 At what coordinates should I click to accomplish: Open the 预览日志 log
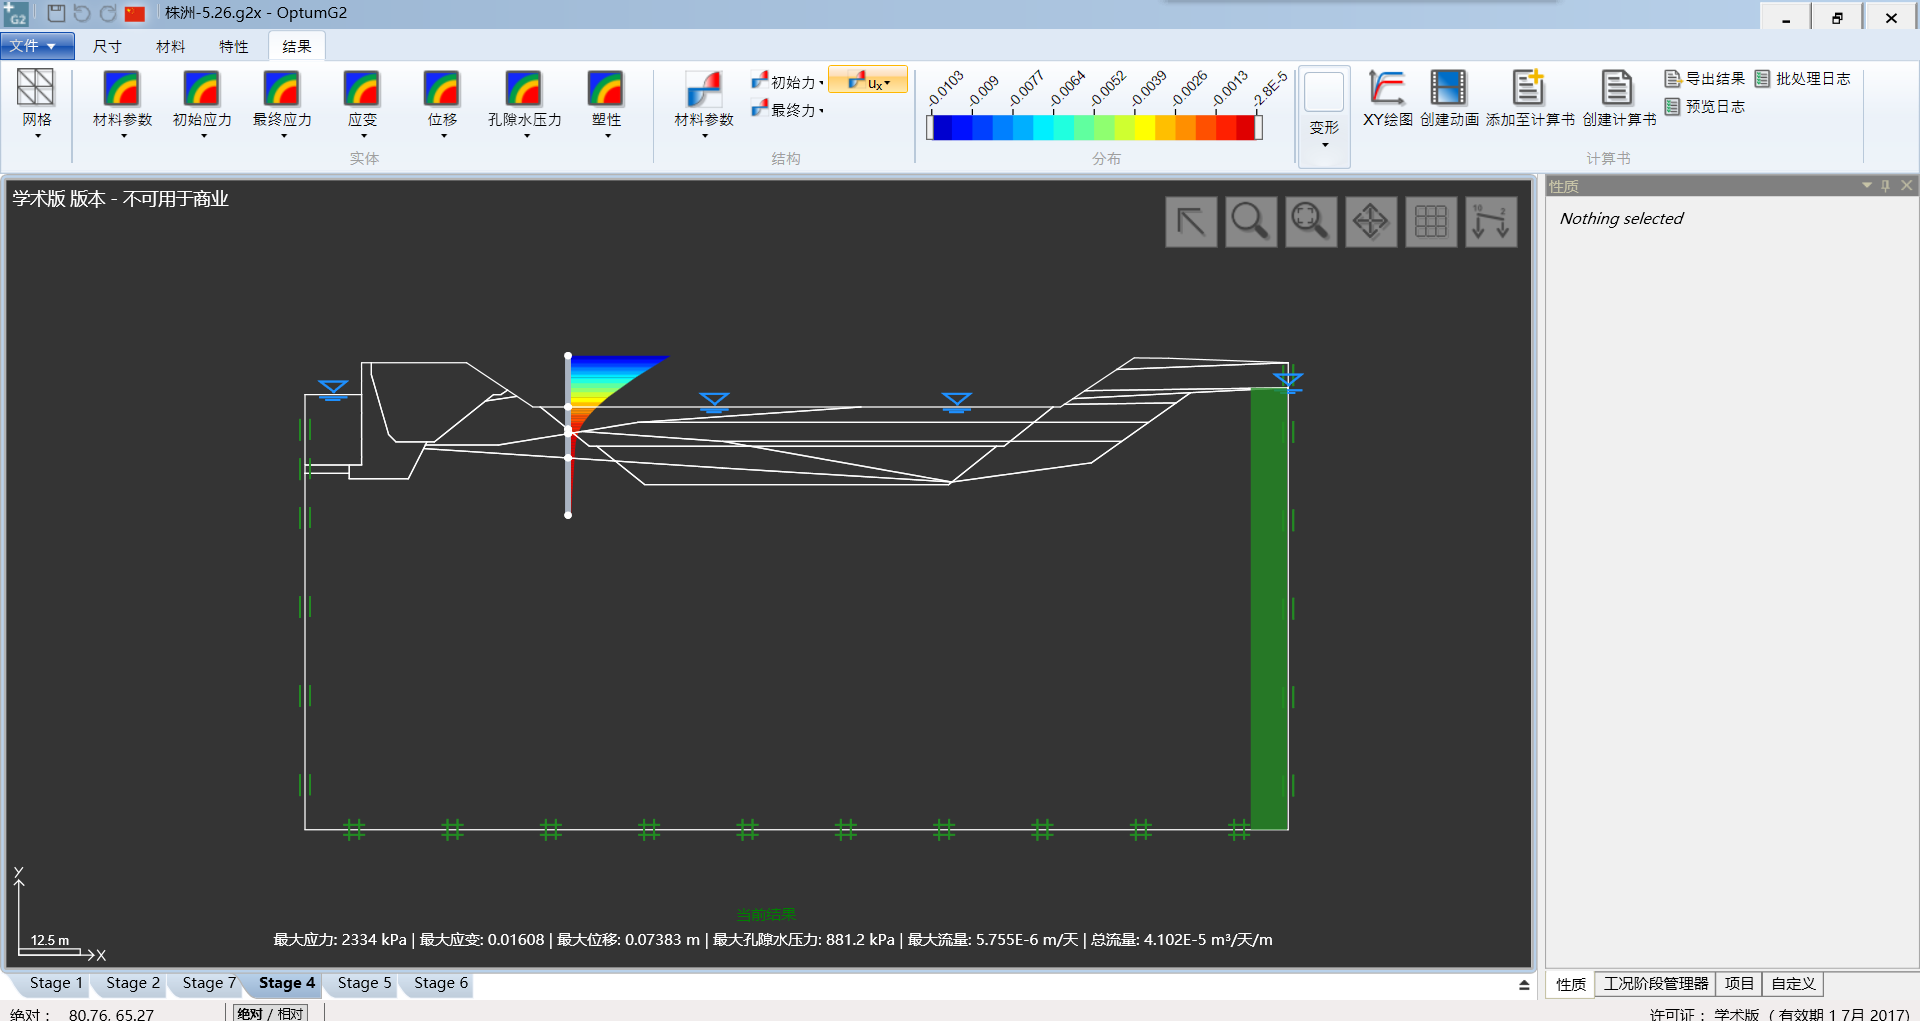click(1705, 106)
